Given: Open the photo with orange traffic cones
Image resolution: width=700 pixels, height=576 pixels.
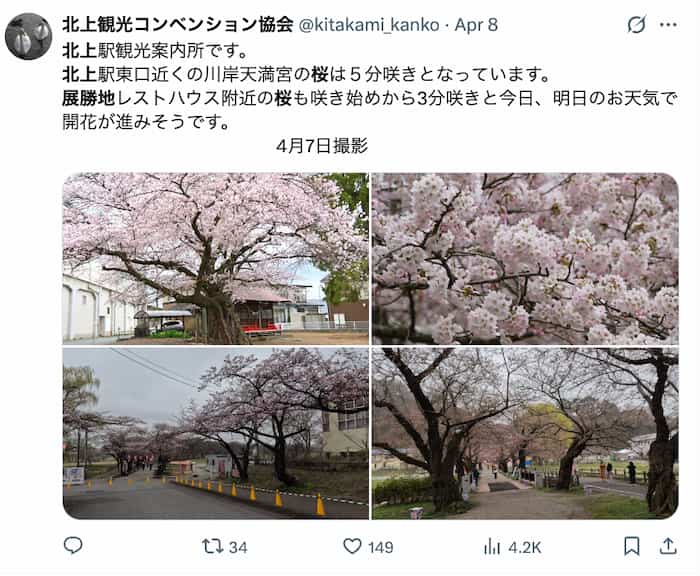Looking at the screenshot, I should coord(216,433).
